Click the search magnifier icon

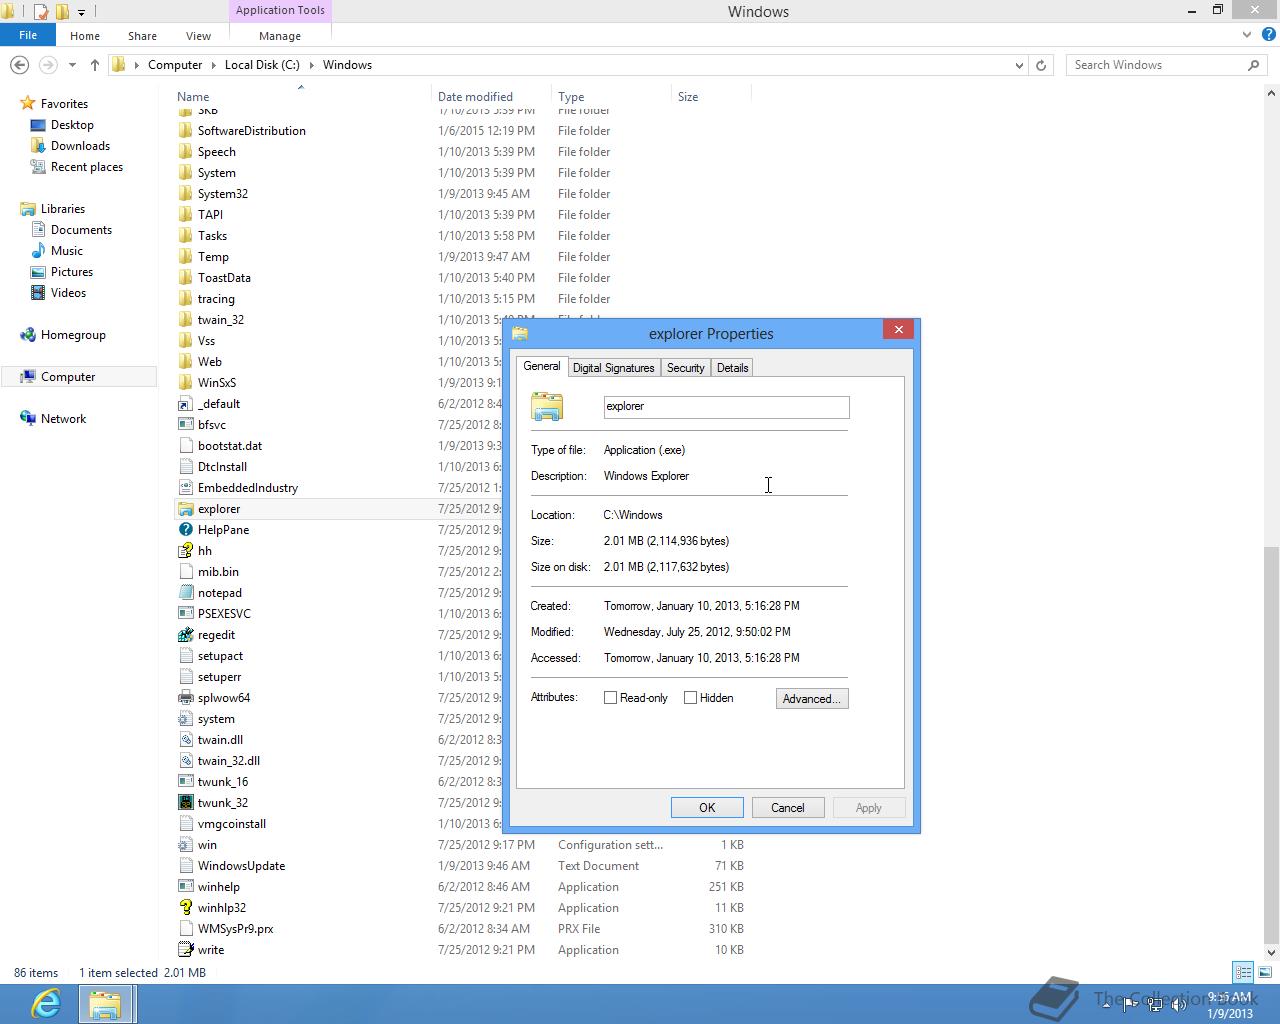point(1254,65)
